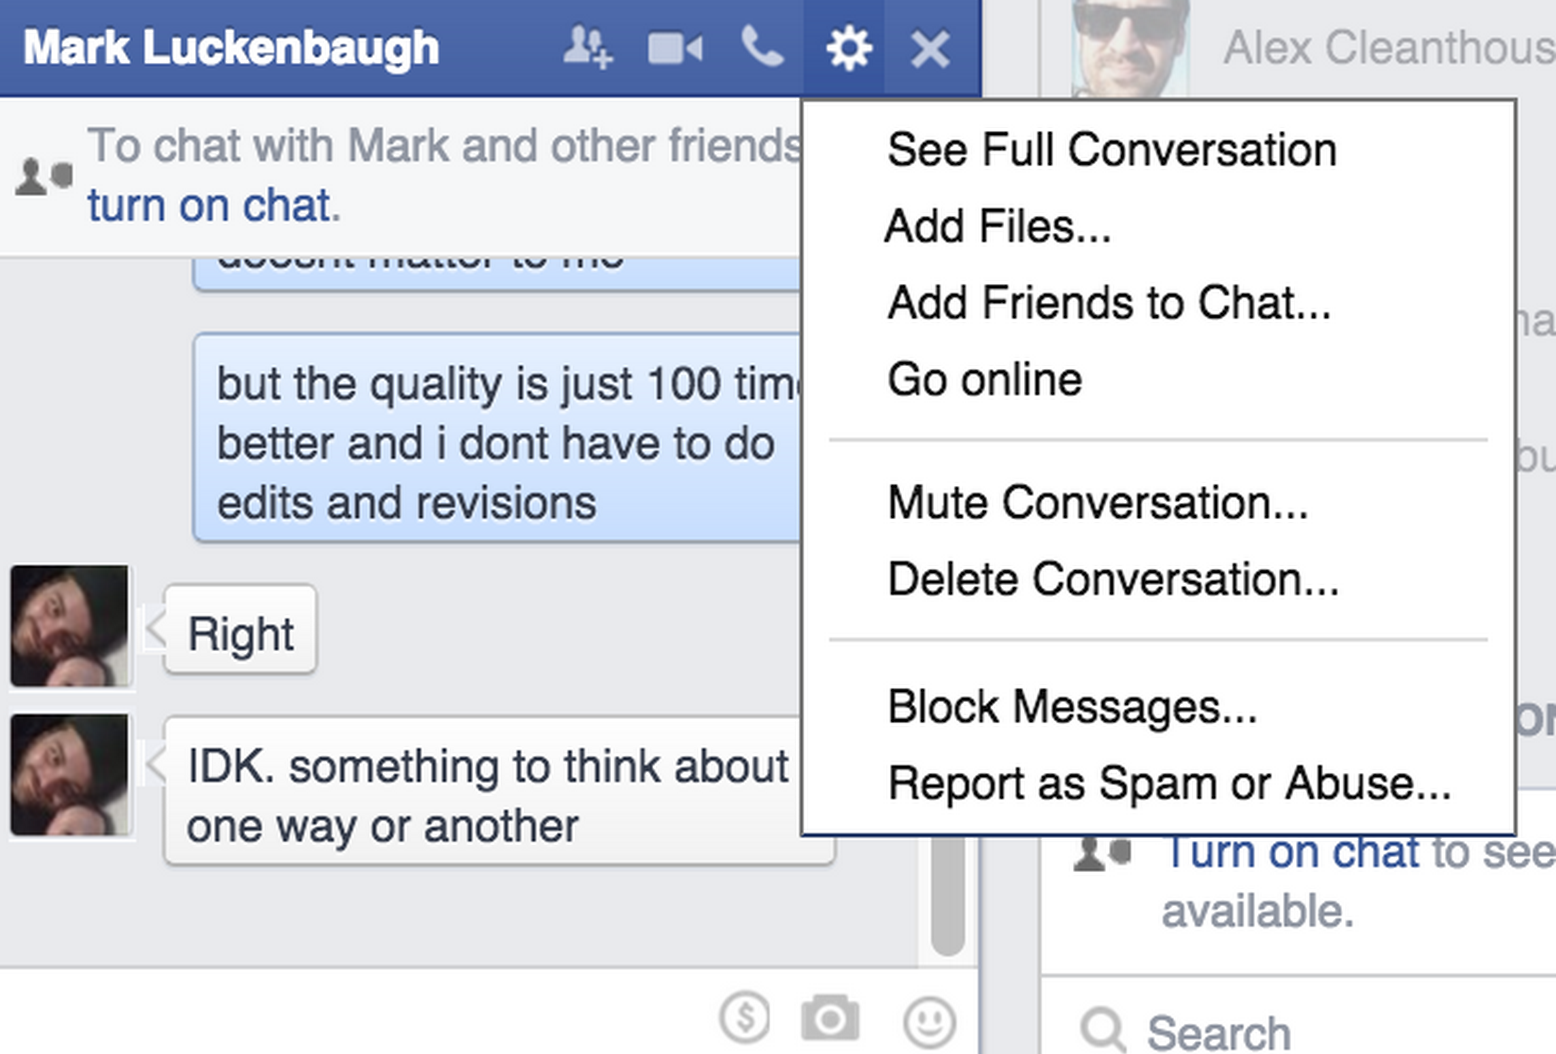Start a voice call using phone icon
Screen dimensions: 1556x1054
point(762,47)
